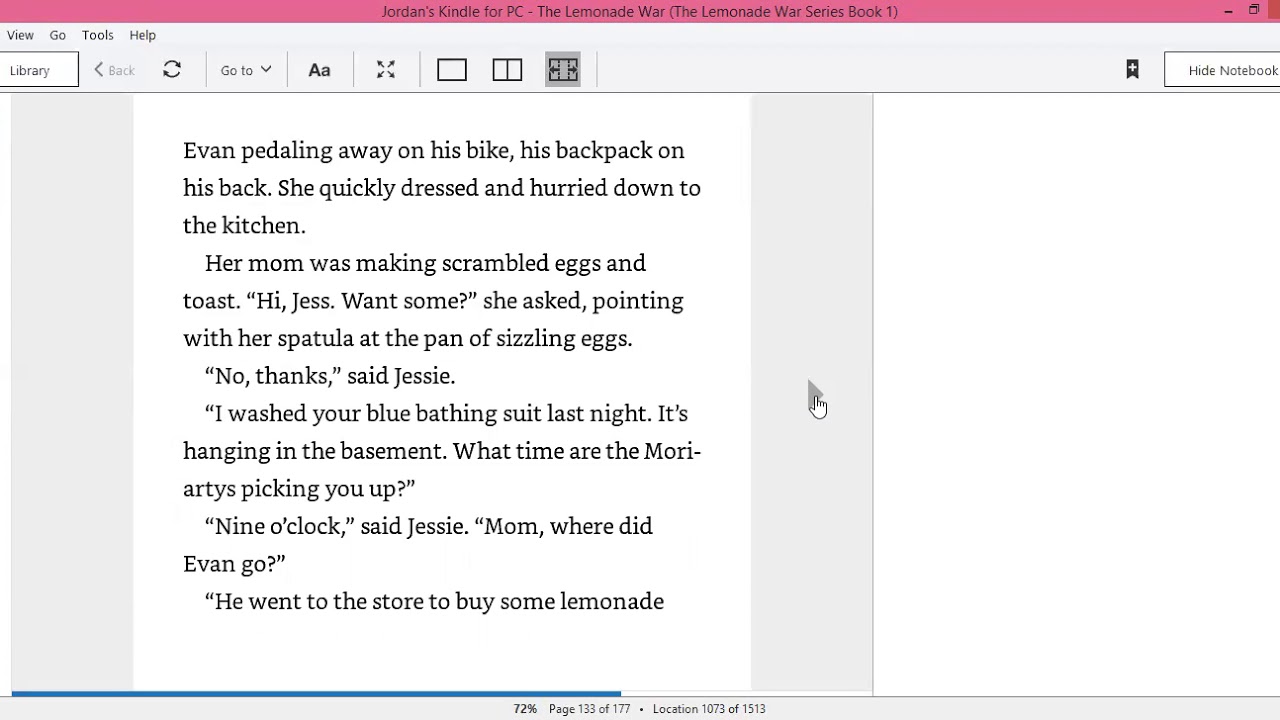Switch to single column layout
The height and width of the screenshot is (720, 1280).
click(452, 70)
